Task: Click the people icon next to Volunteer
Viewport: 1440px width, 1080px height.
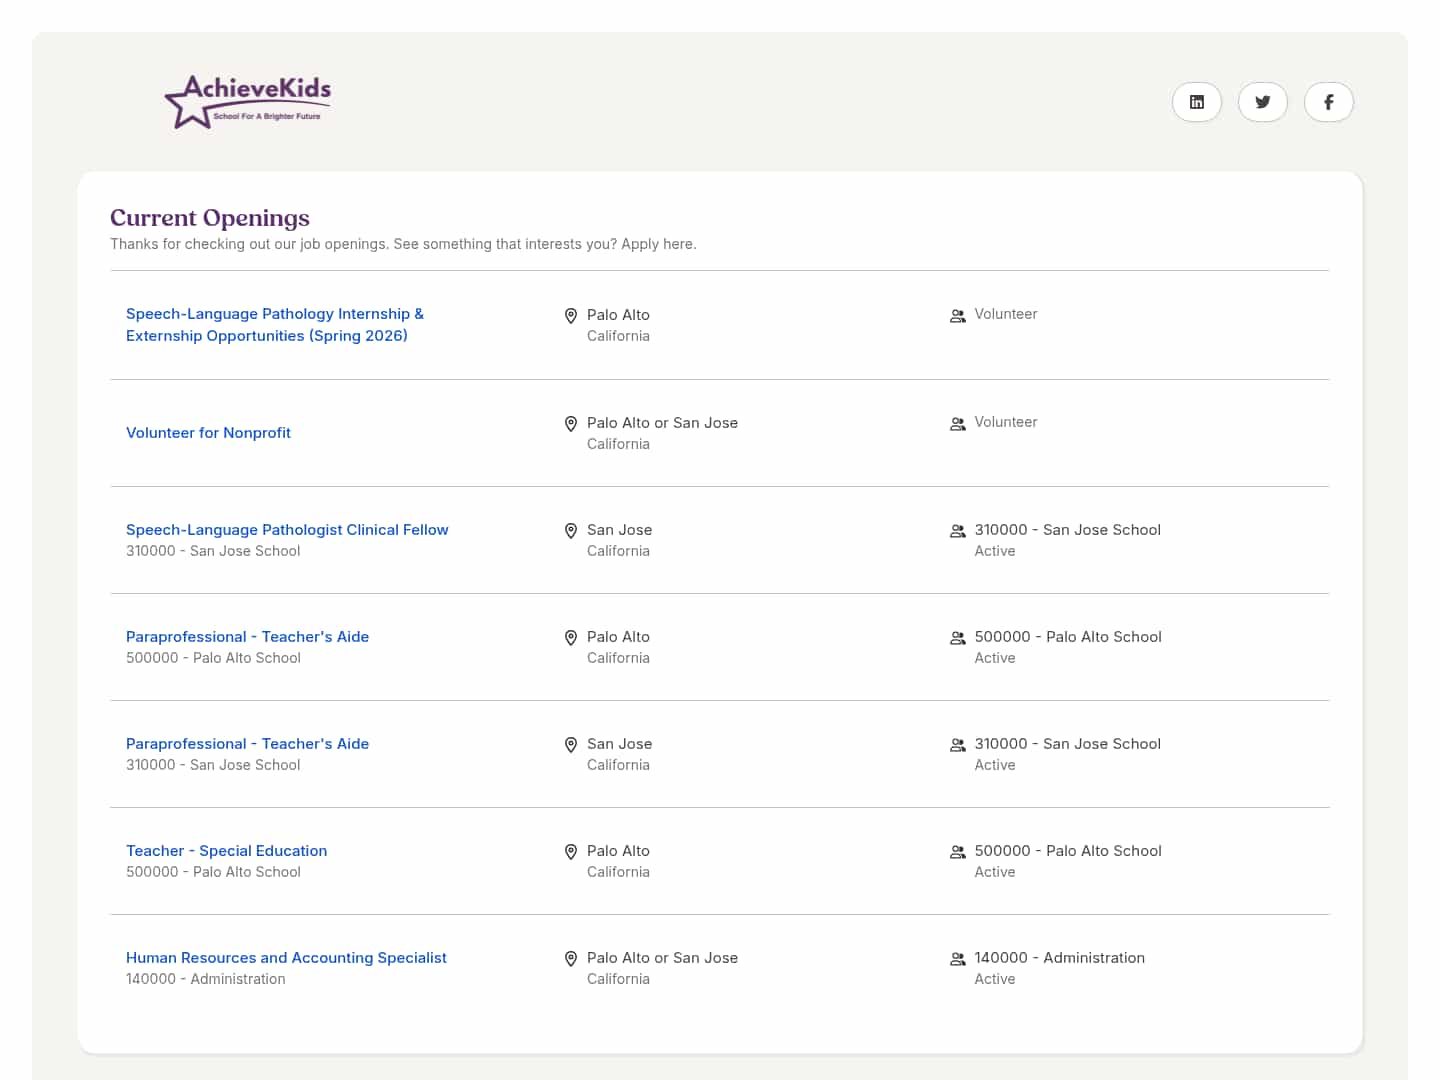Action: click(x=957, y=314)
